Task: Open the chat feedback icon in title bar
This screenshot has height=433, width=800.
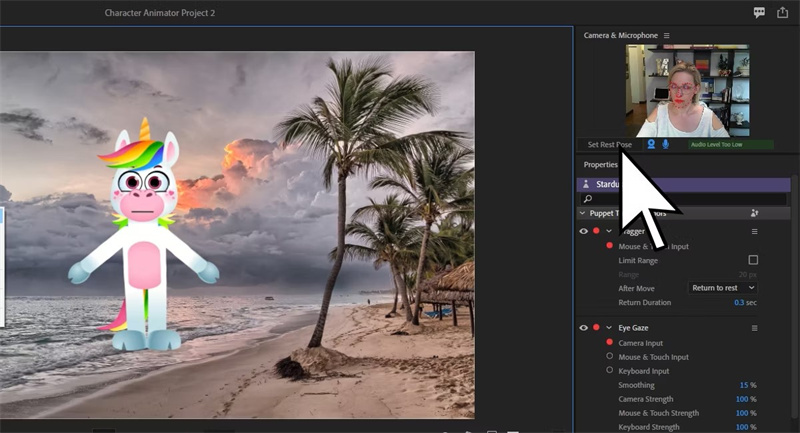Action: [x=760, y=12]
